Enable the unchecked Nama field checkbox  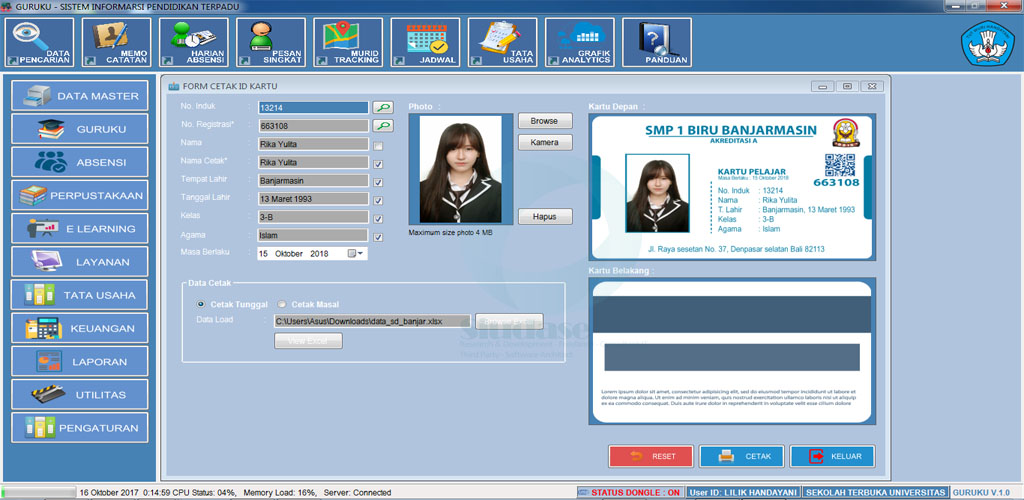pos(378,146)
